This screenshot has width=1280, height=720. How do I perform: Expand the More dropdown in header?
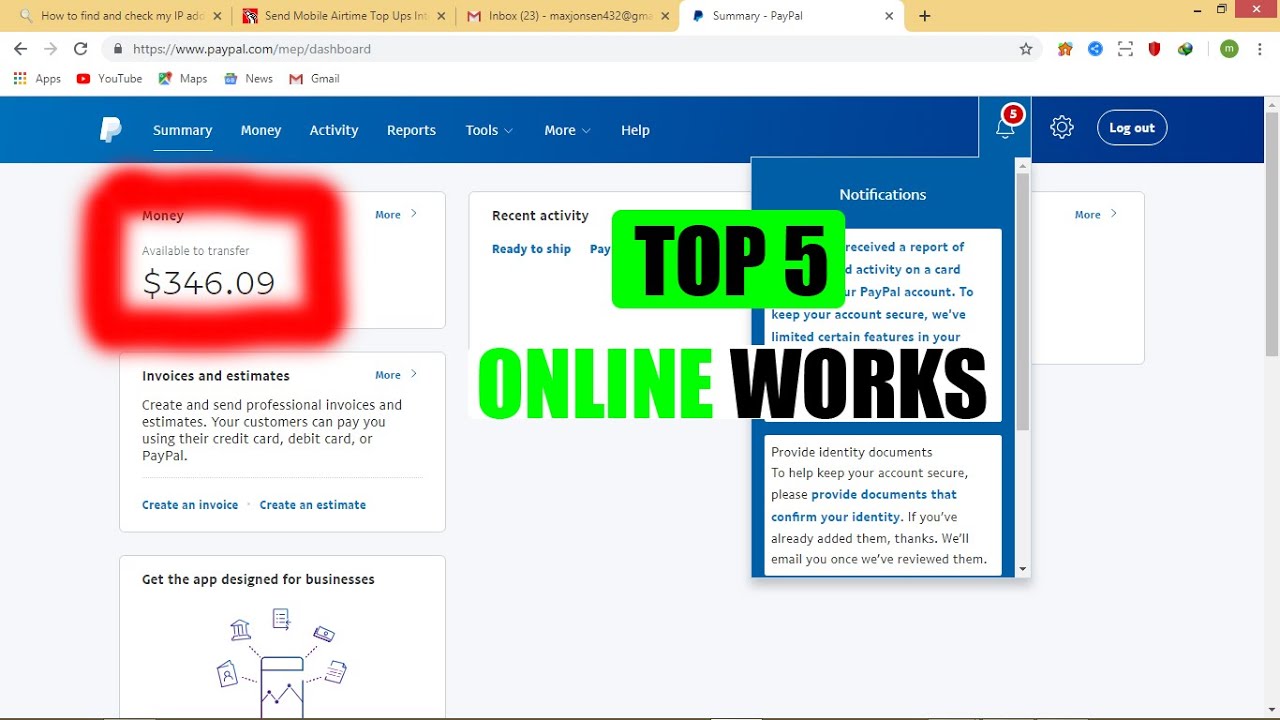coord(567,130)
